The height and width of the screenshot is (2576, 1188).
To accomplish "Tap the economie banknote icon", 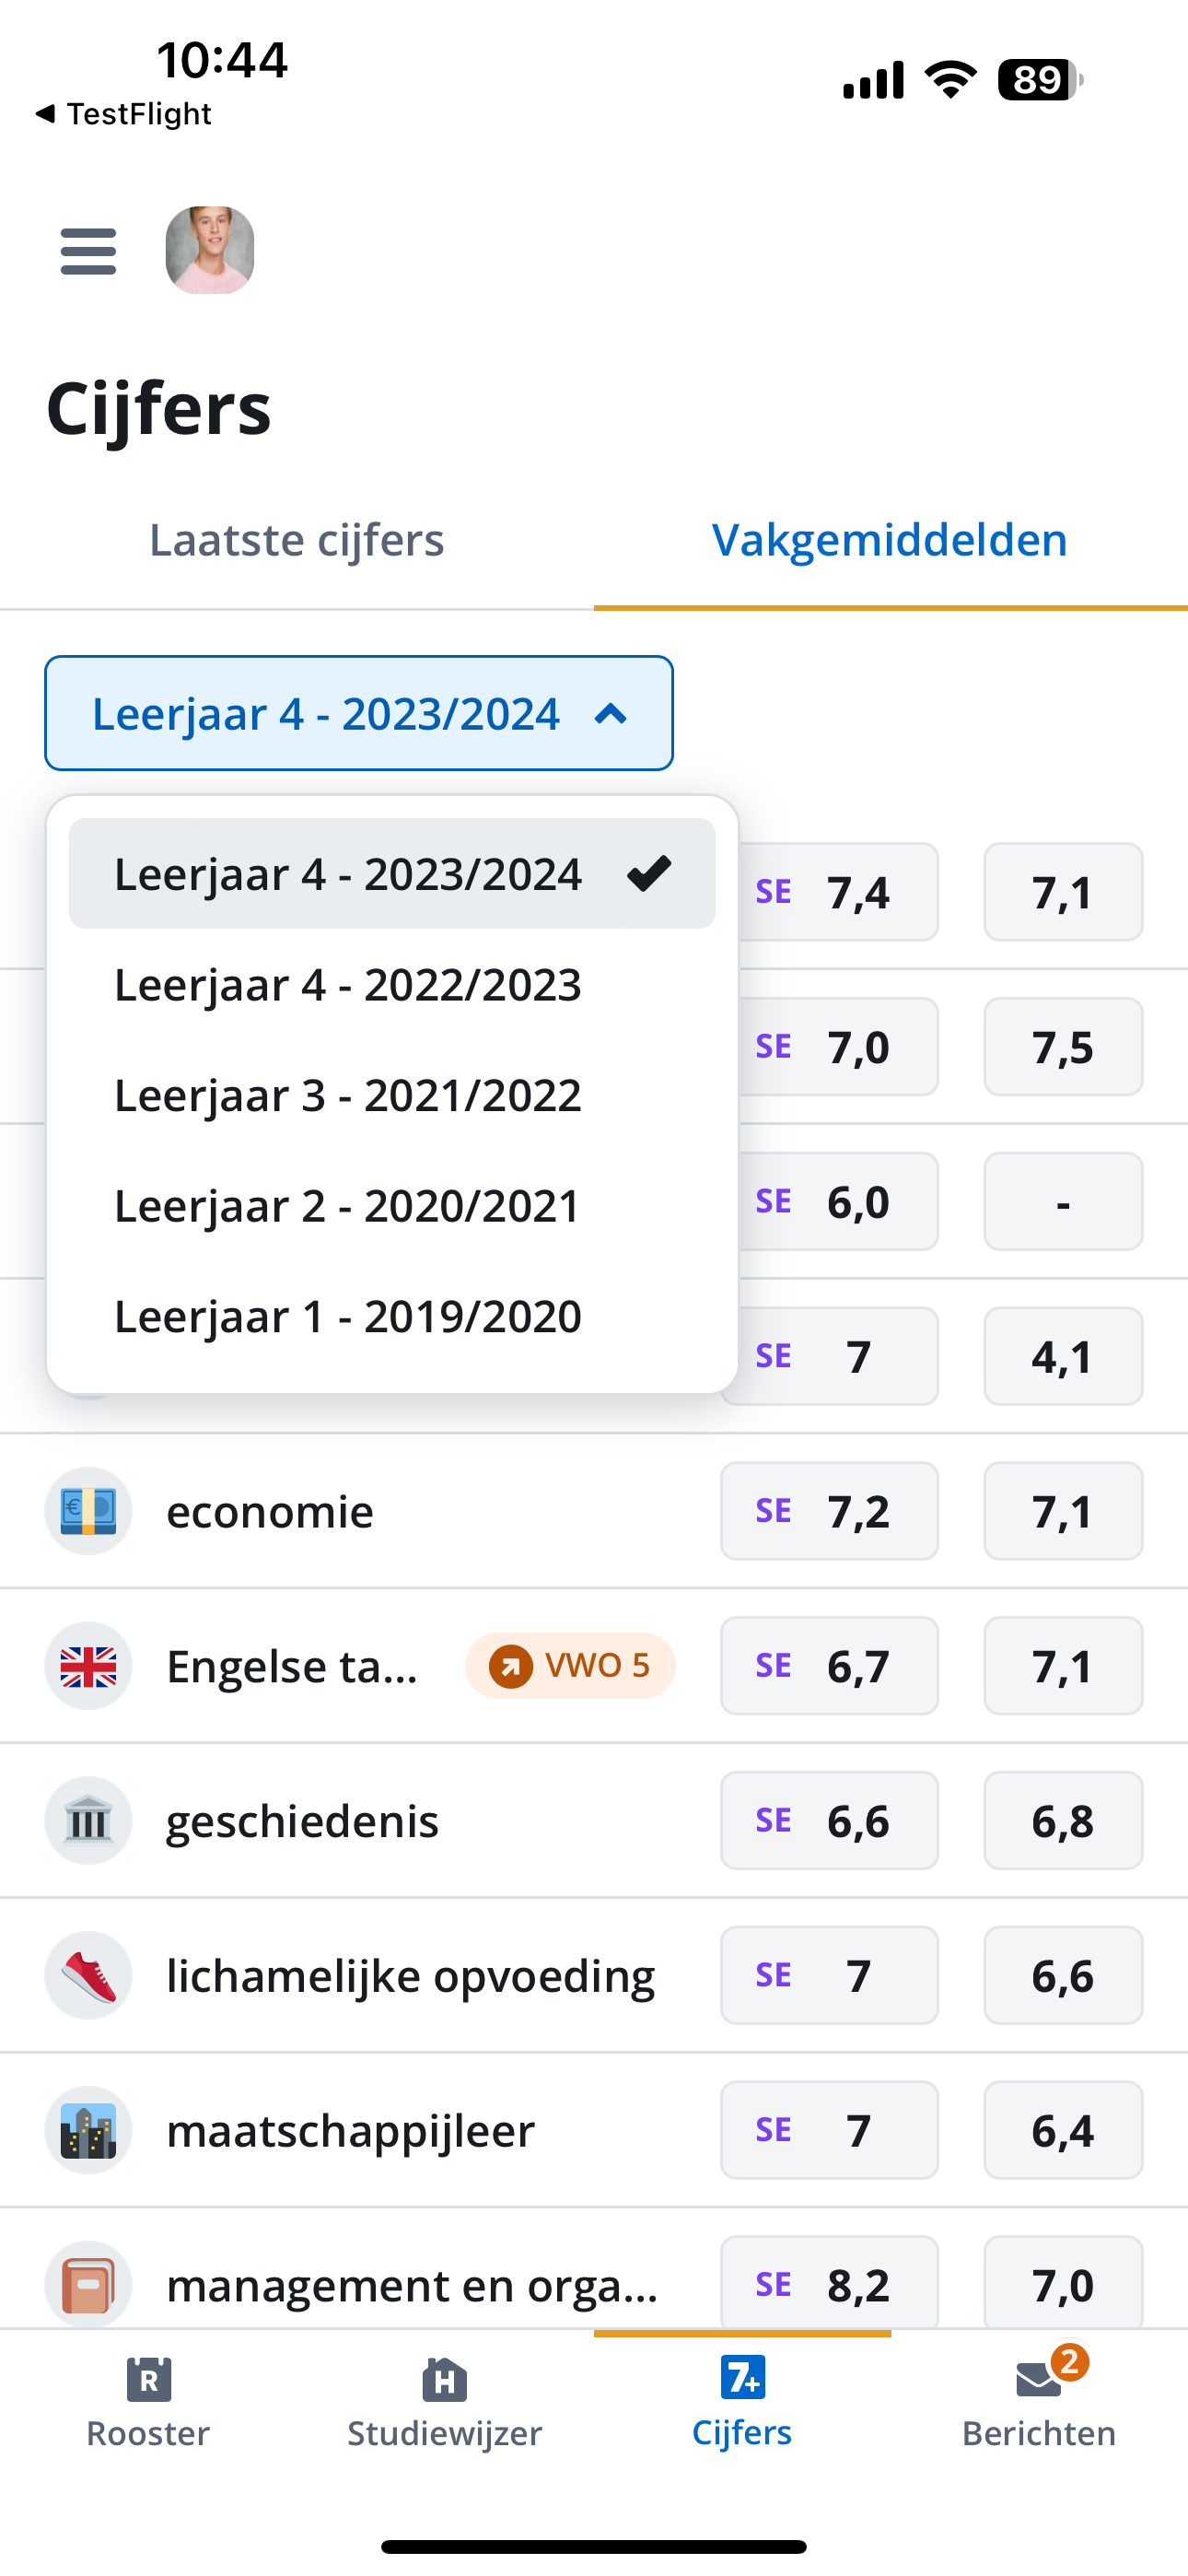I will (88, 1511).
